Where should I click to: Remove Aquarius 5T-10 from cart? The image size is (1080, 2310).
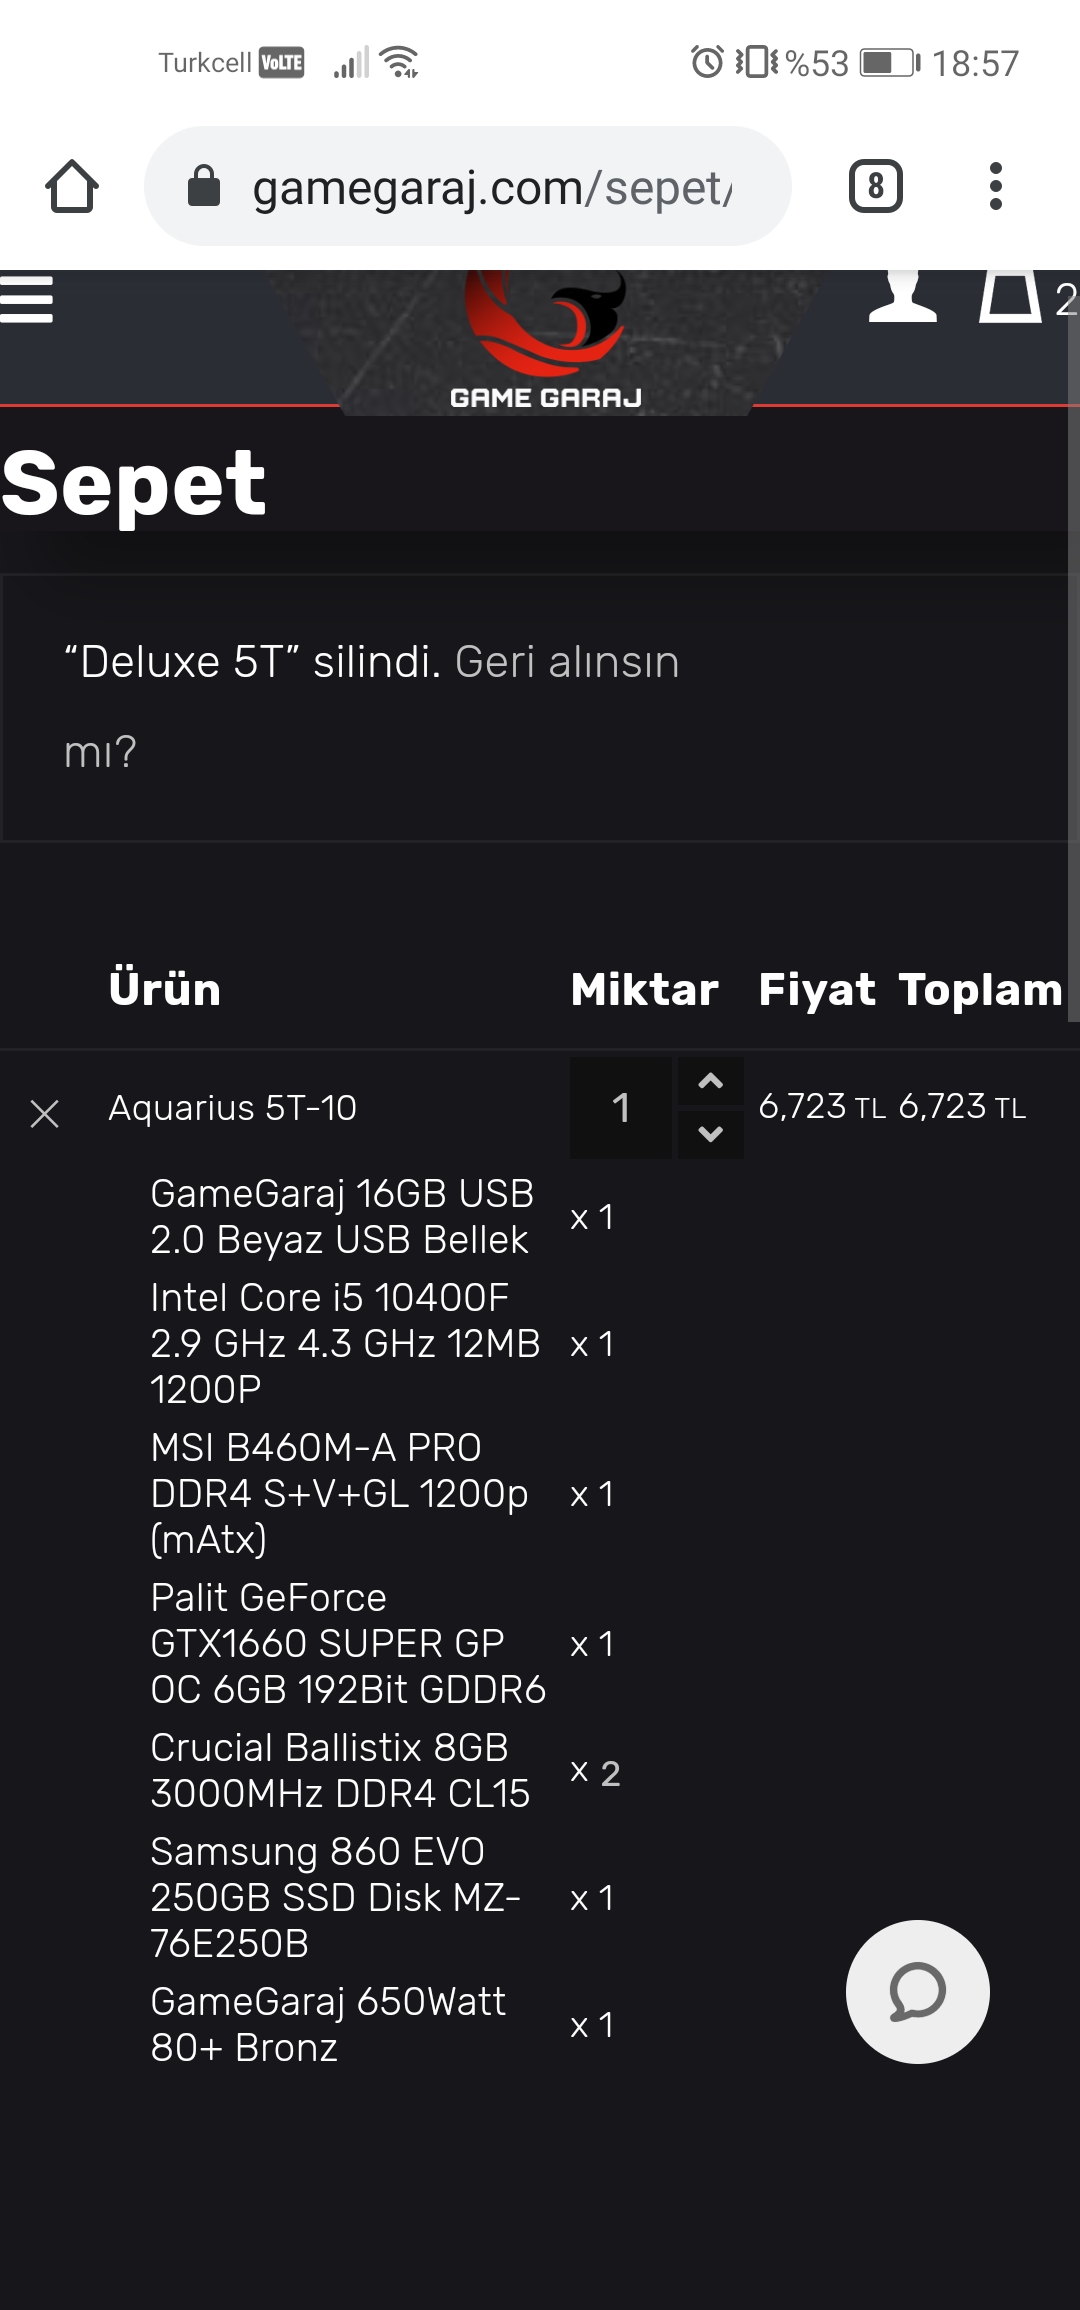[x=45, y=1113]
